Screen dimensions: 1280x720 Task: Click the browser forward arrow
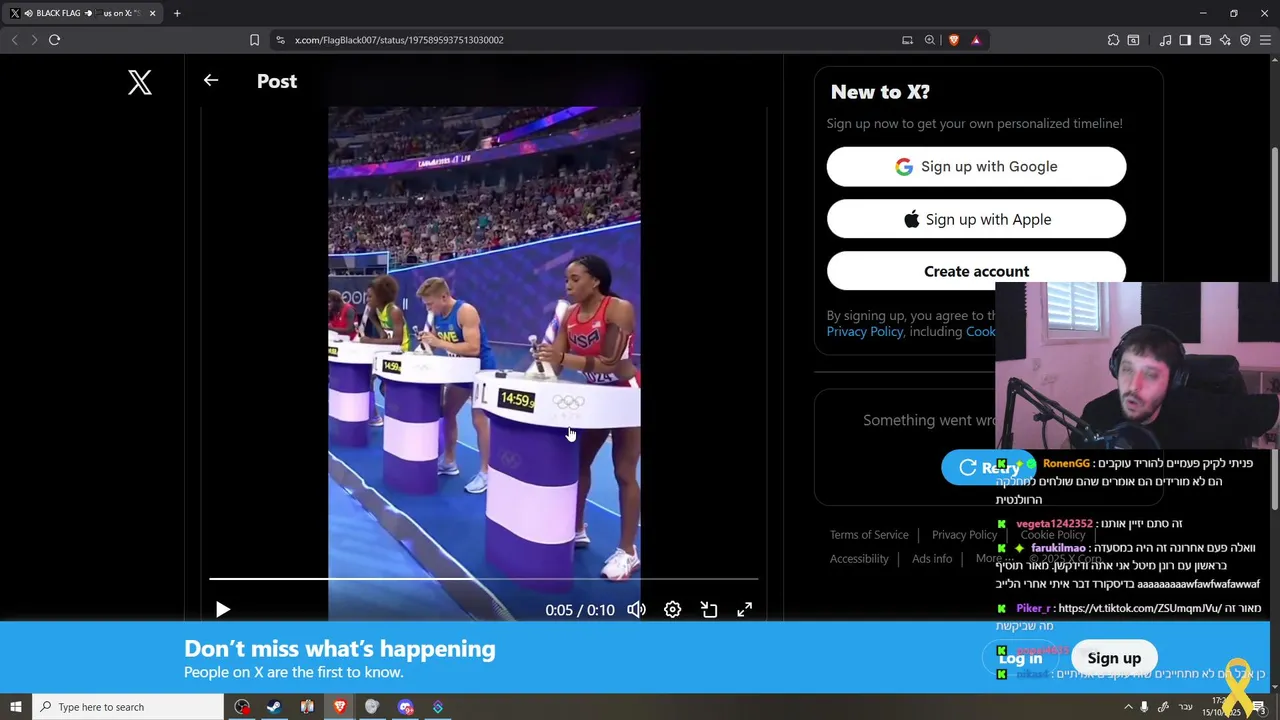pos(34,40)
